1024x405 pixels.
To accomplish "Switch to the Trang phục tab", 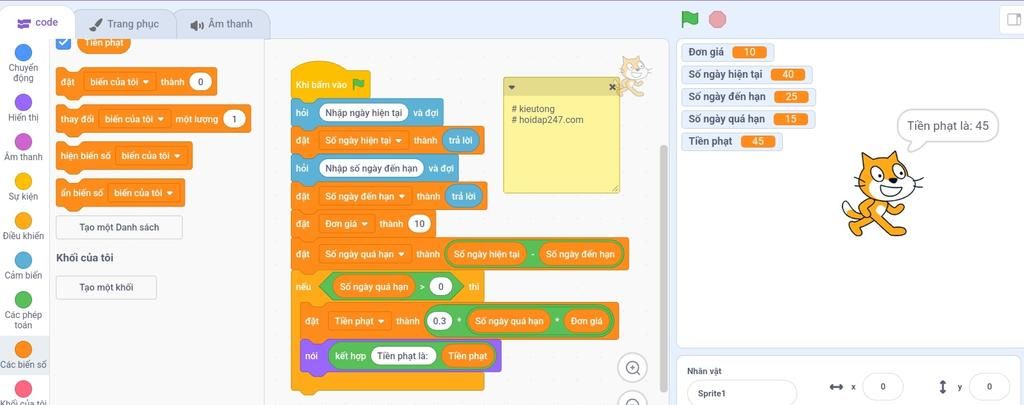I will point(124,24).
